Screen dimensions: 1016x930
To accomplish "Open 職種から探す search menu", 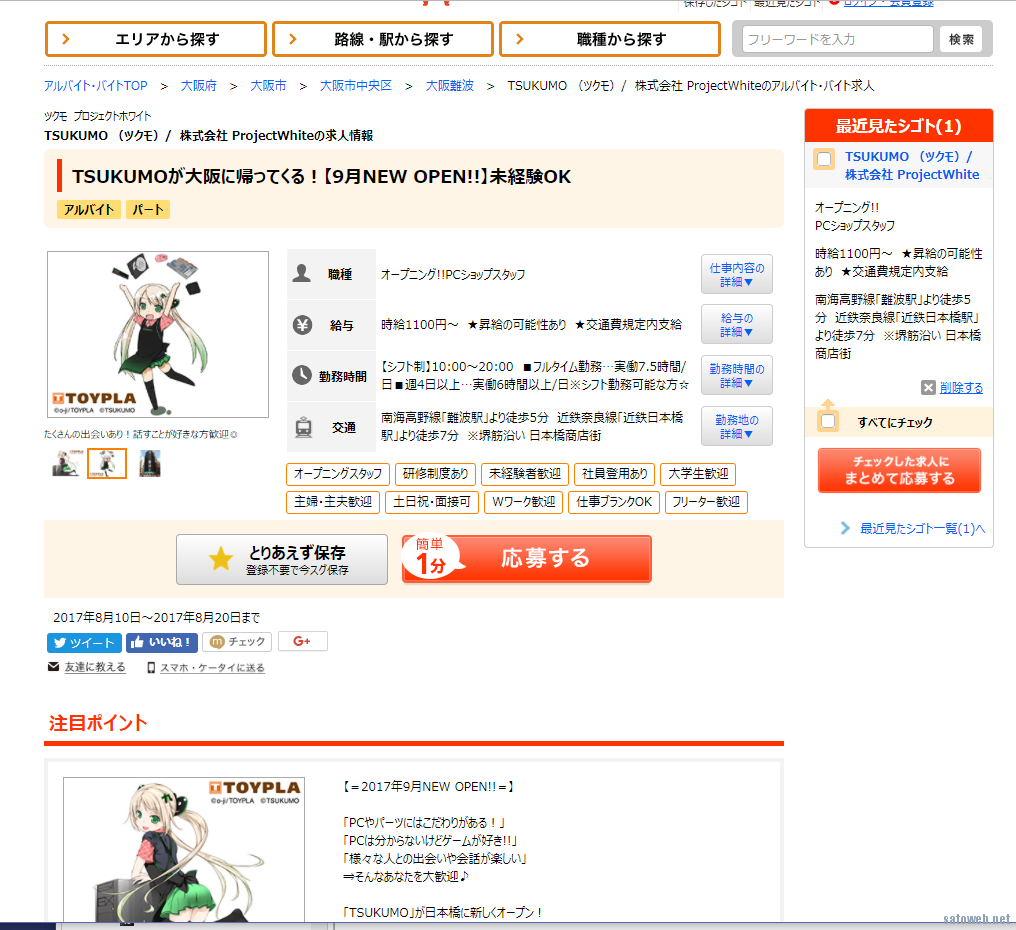I will [610, 39].
